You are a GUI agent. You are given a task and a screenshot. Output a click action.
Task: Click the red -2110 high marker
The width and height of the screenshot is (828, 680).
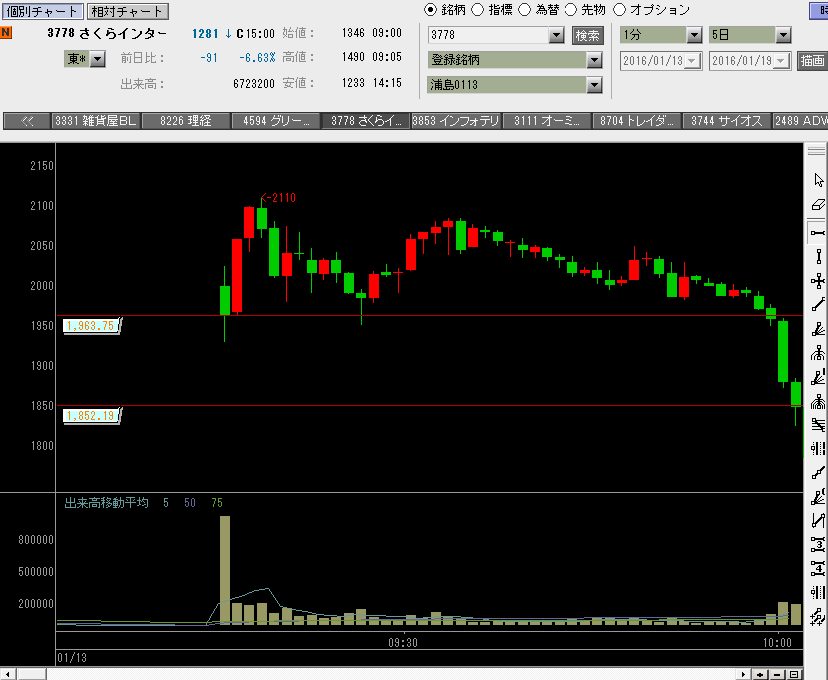point(278,198)
